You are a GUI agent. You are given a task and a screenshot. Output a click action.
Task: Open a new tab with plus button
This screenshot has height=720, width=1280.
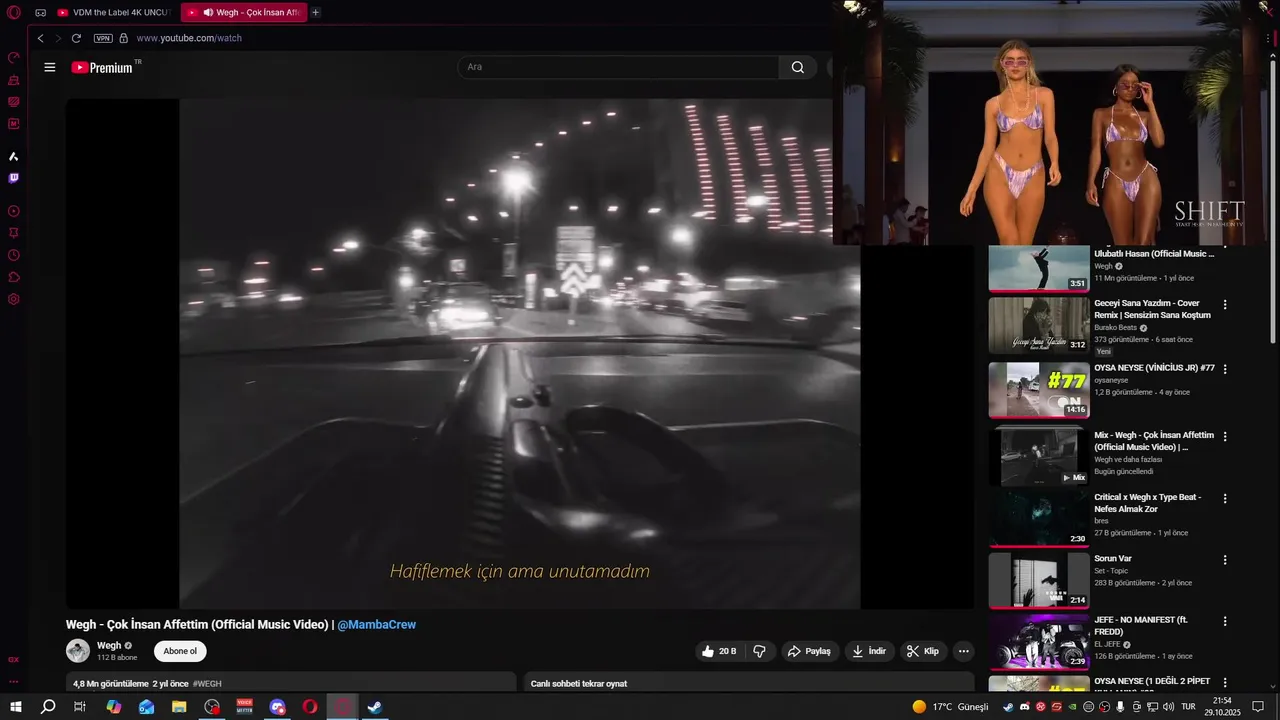[x=316, y=13]
